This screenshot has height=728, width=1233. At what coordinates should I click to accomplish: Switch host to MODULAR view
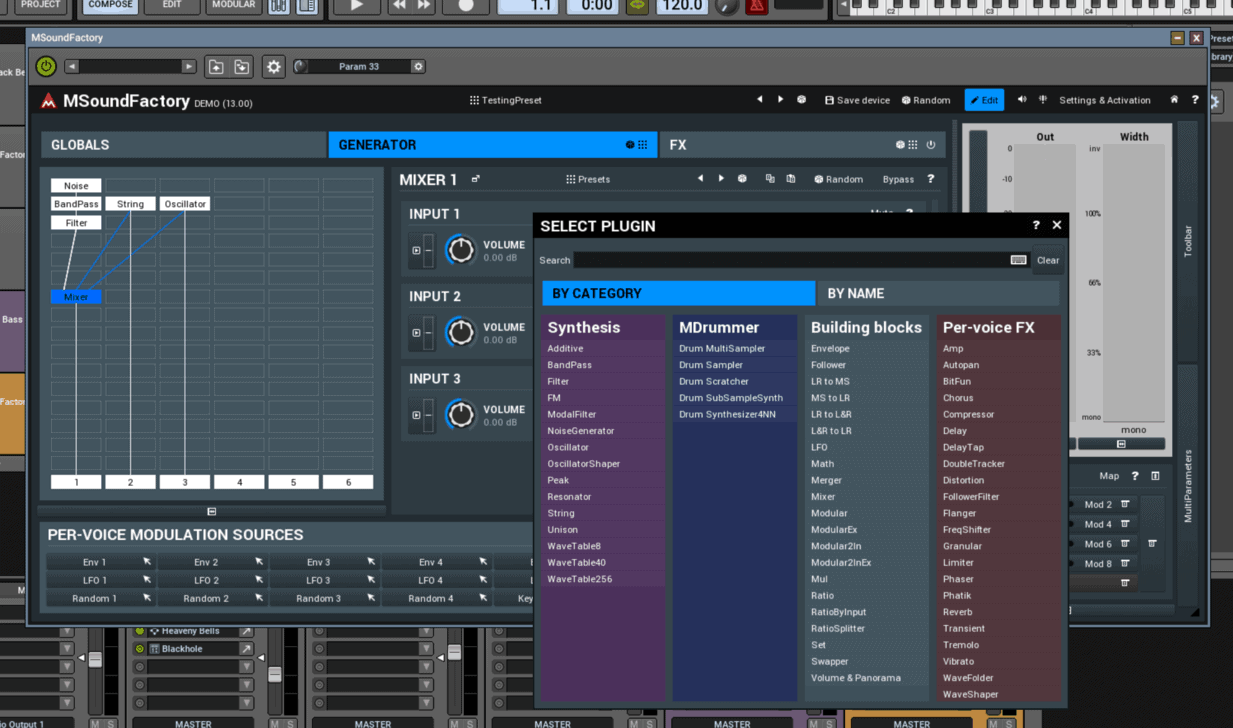(x=233, y=5)
